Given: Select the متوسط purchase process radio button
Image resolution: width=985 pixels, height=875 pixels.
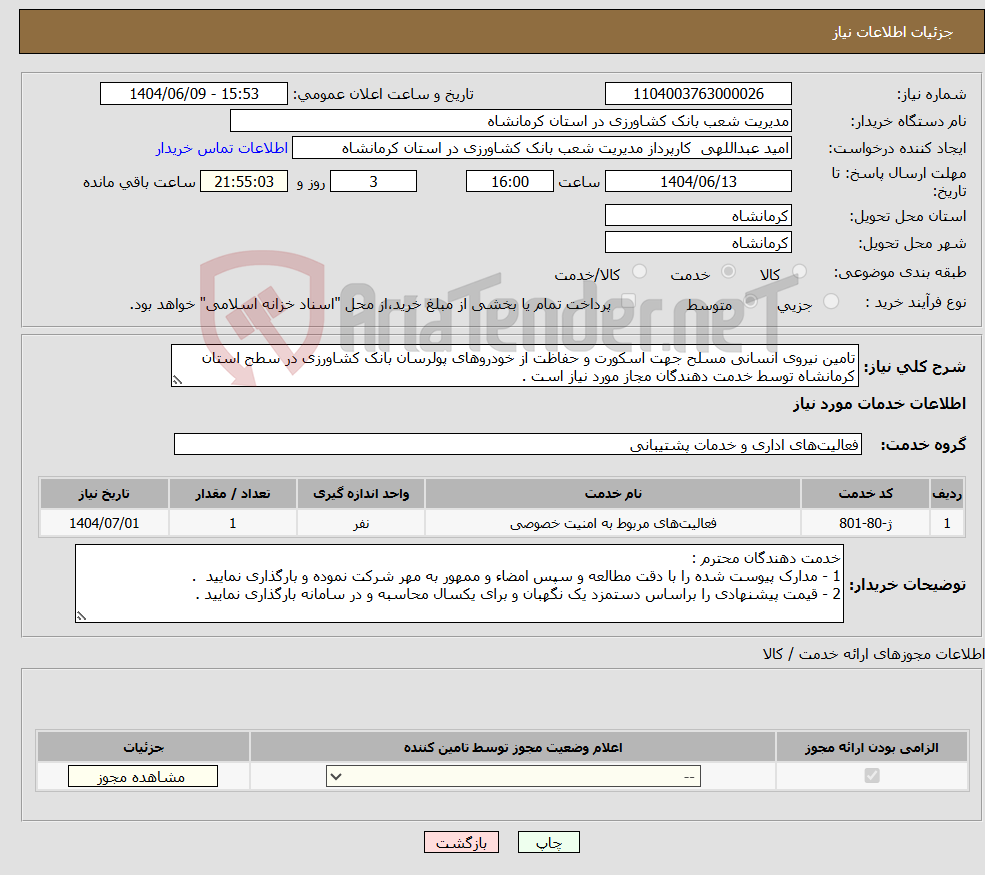Looking at the screenshot, I should tap(751, 301).
